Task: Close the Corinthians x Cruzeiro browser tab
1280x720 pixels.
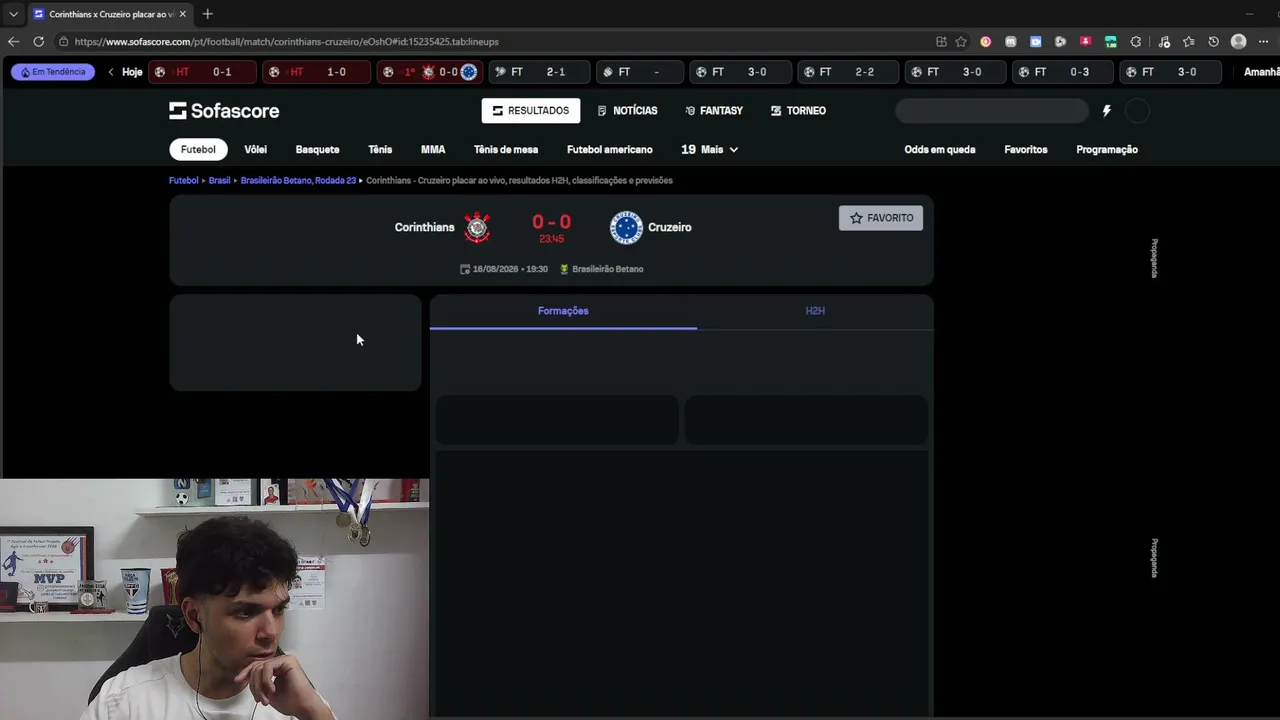Action: coord(182,14)
